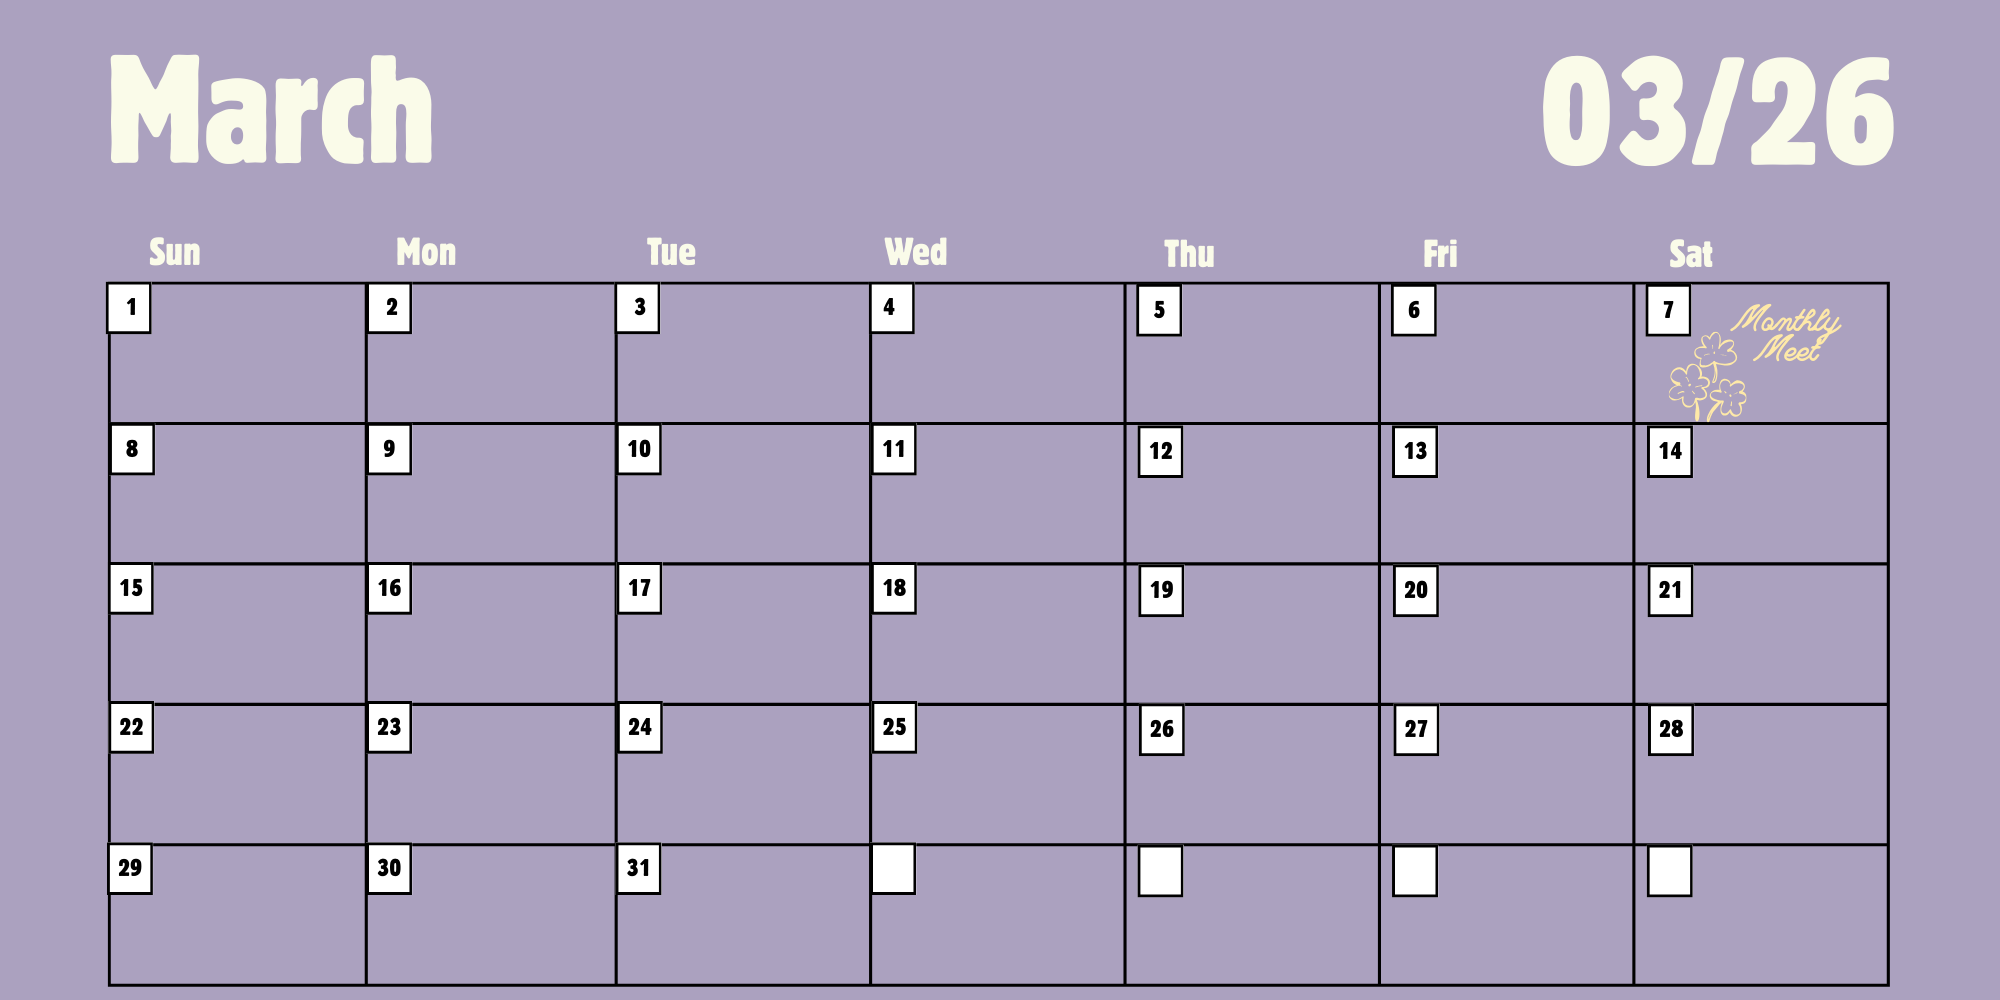Select the Sun column header

click(x=175, y=252)
